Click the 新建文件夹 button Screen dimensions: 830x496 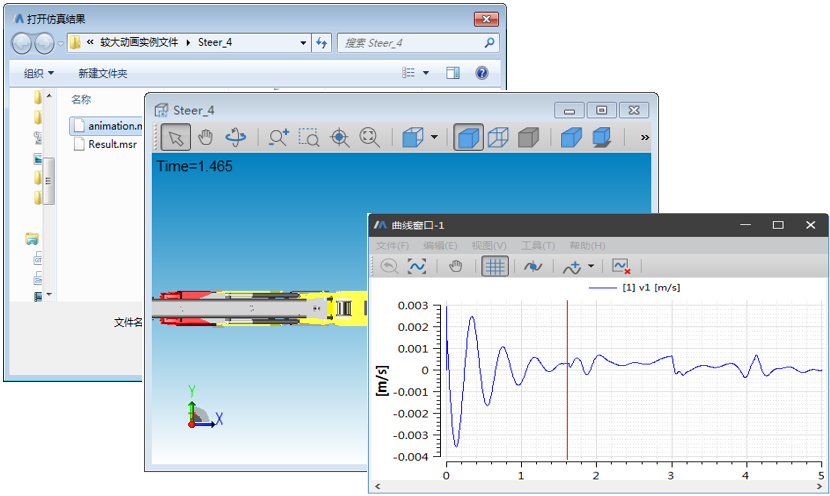pyautogui.click(x=103, y=73)
